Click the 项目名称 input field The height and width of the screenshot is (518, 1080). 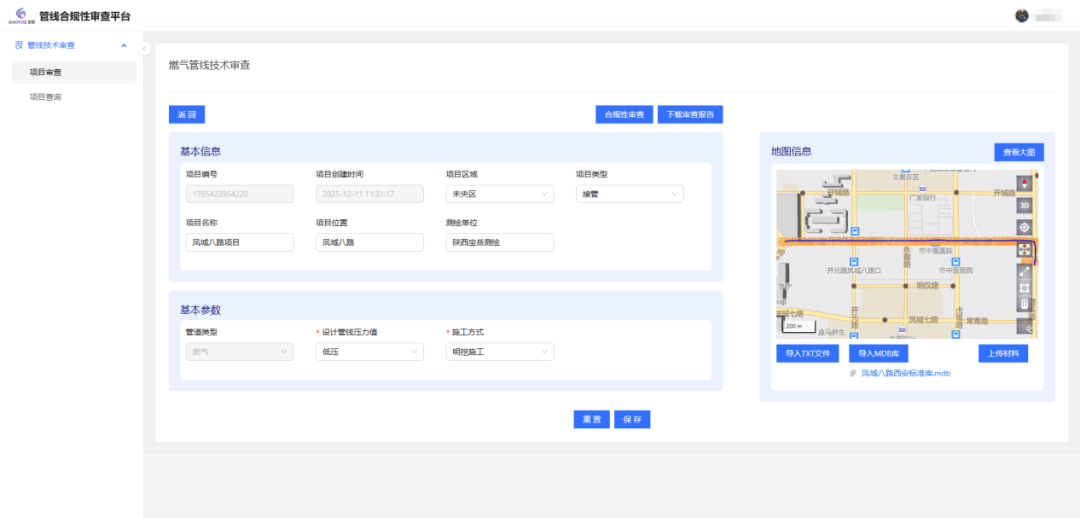click(239, 242)
